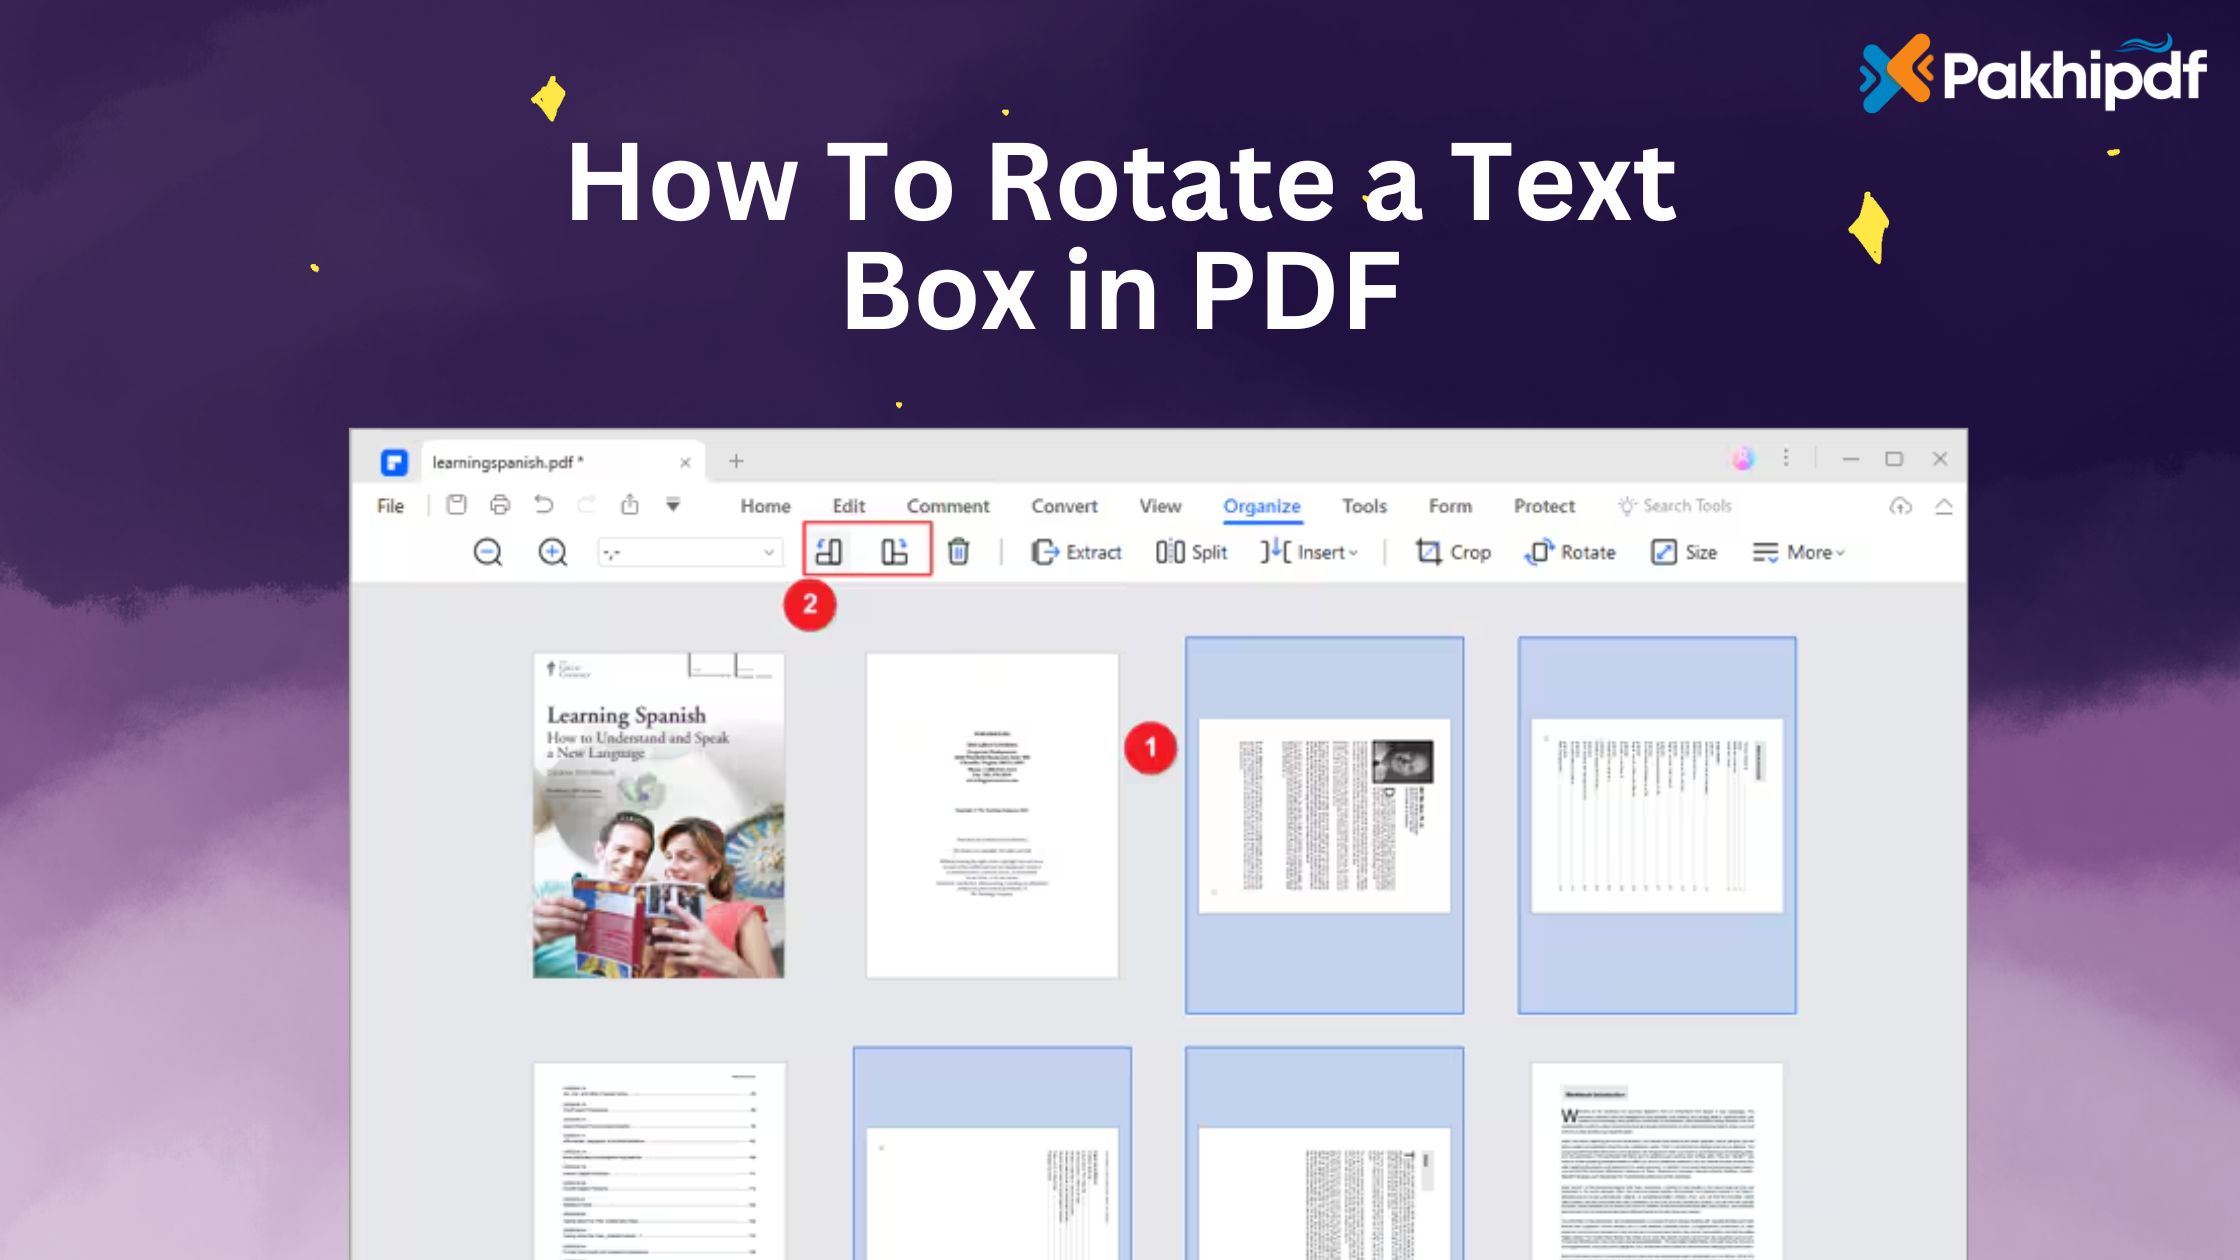Open the File menu
The height and width of the screenshot is (1260, 2240).
(x=391, y=506)
